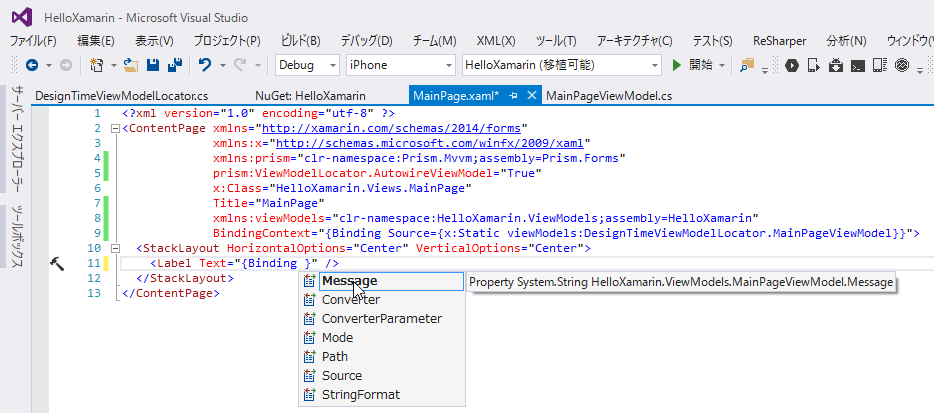Collapse the StackLayout element on line 10
The width and height of the screenshot is (934, 413).
tap(115, 248)
